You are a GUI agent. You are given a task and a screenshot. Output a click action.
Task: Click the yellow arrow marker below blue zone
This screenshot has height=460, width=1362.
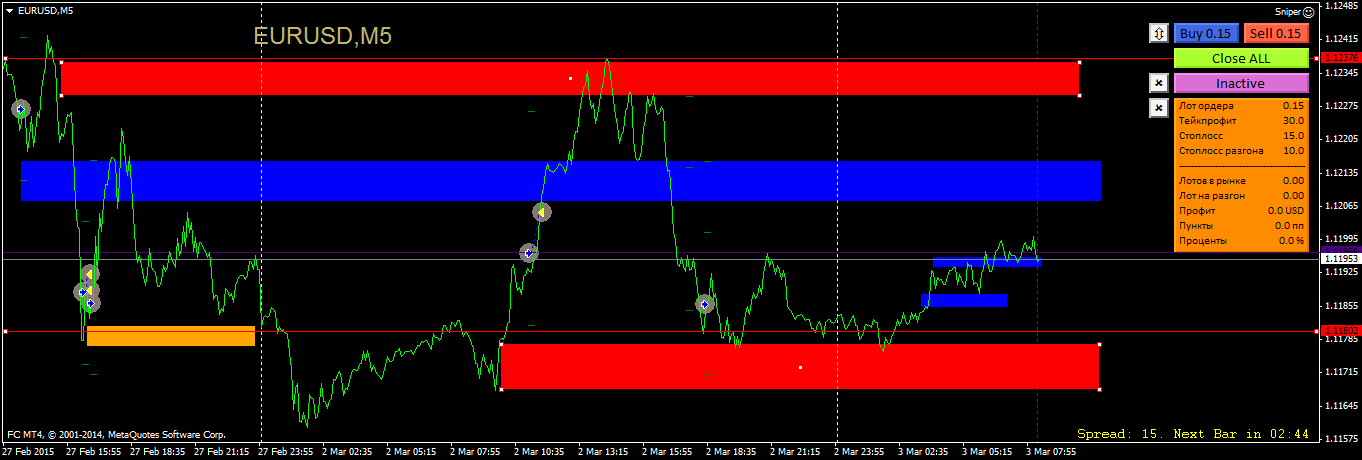pyautogui.click(x=540, y=212)
